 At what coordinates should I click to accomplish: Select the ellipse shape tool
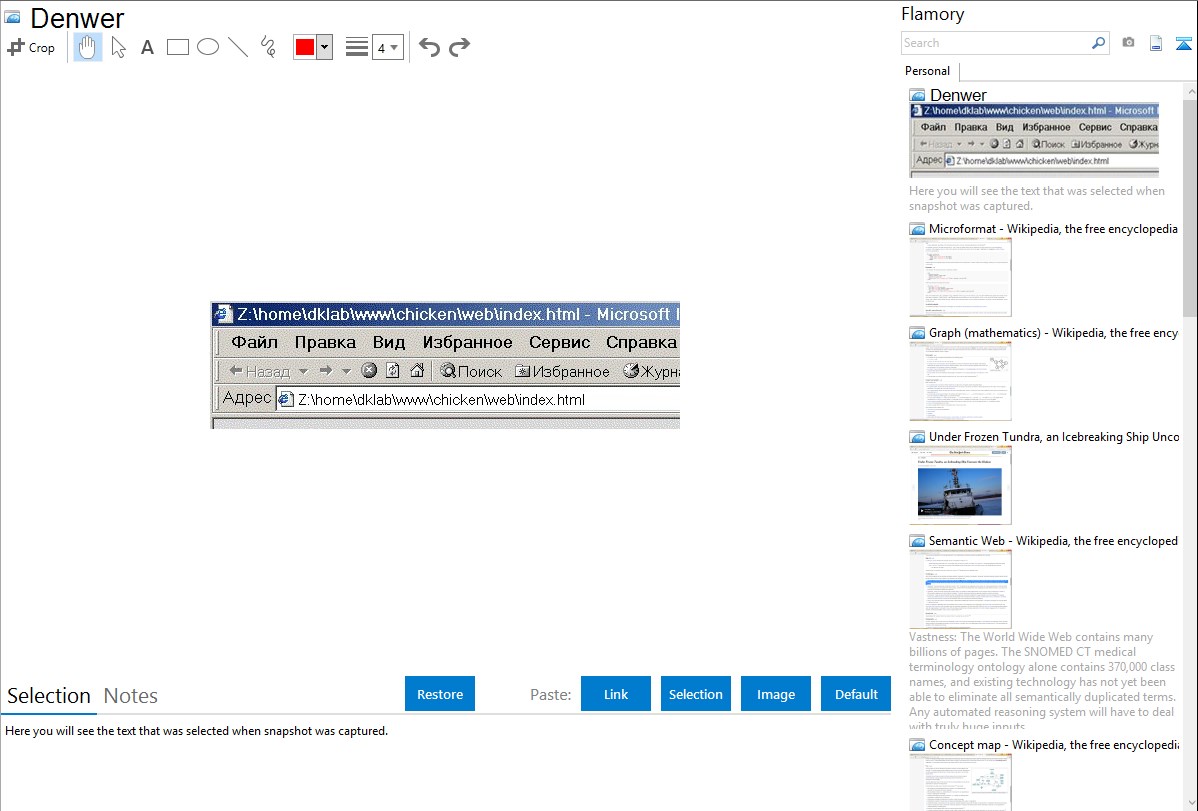(208, 47)
